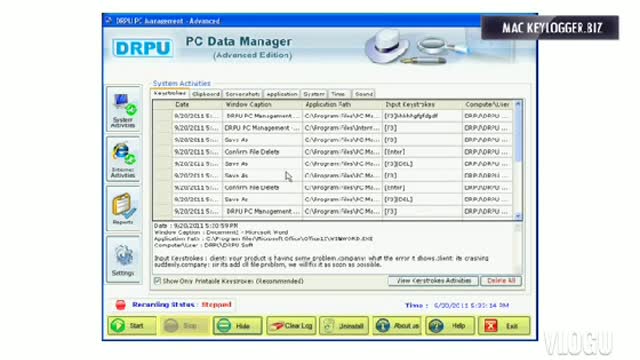Screen dimensions: 640x360
Task: Click the red recording status icon
Action: 120,304
